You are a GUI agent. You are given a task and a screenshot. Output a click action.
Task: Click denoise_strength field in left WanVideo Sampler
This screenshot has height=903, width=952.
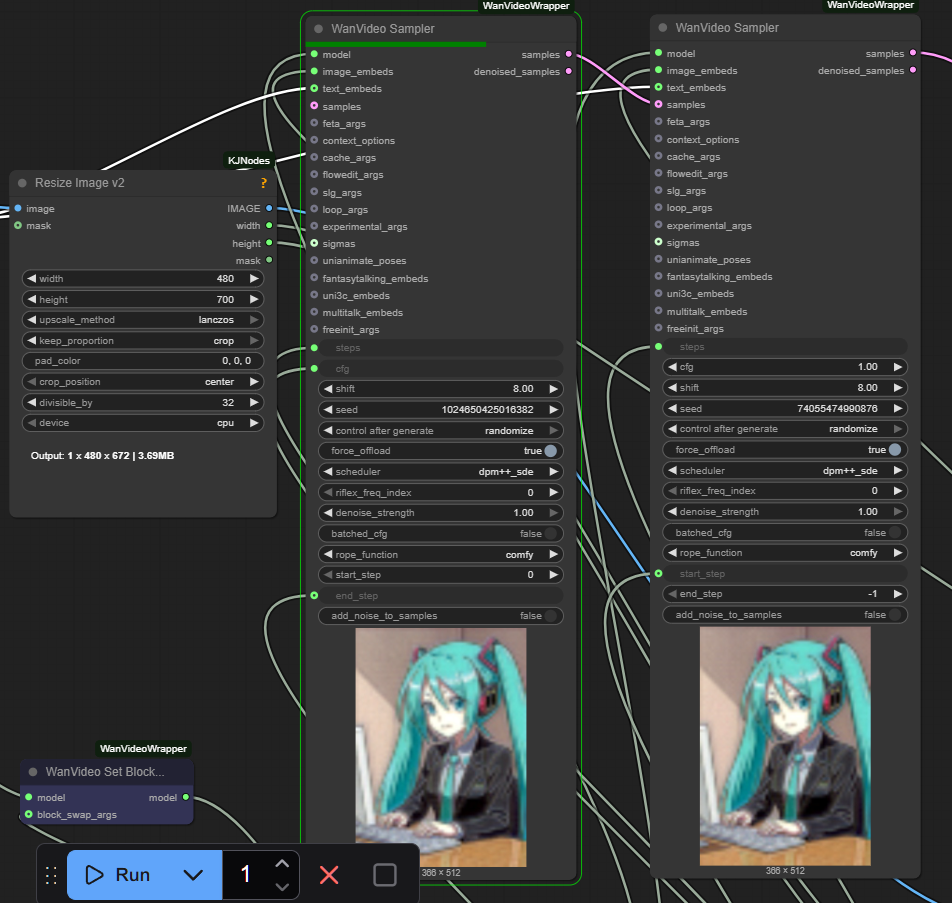[x=441, y=513]
